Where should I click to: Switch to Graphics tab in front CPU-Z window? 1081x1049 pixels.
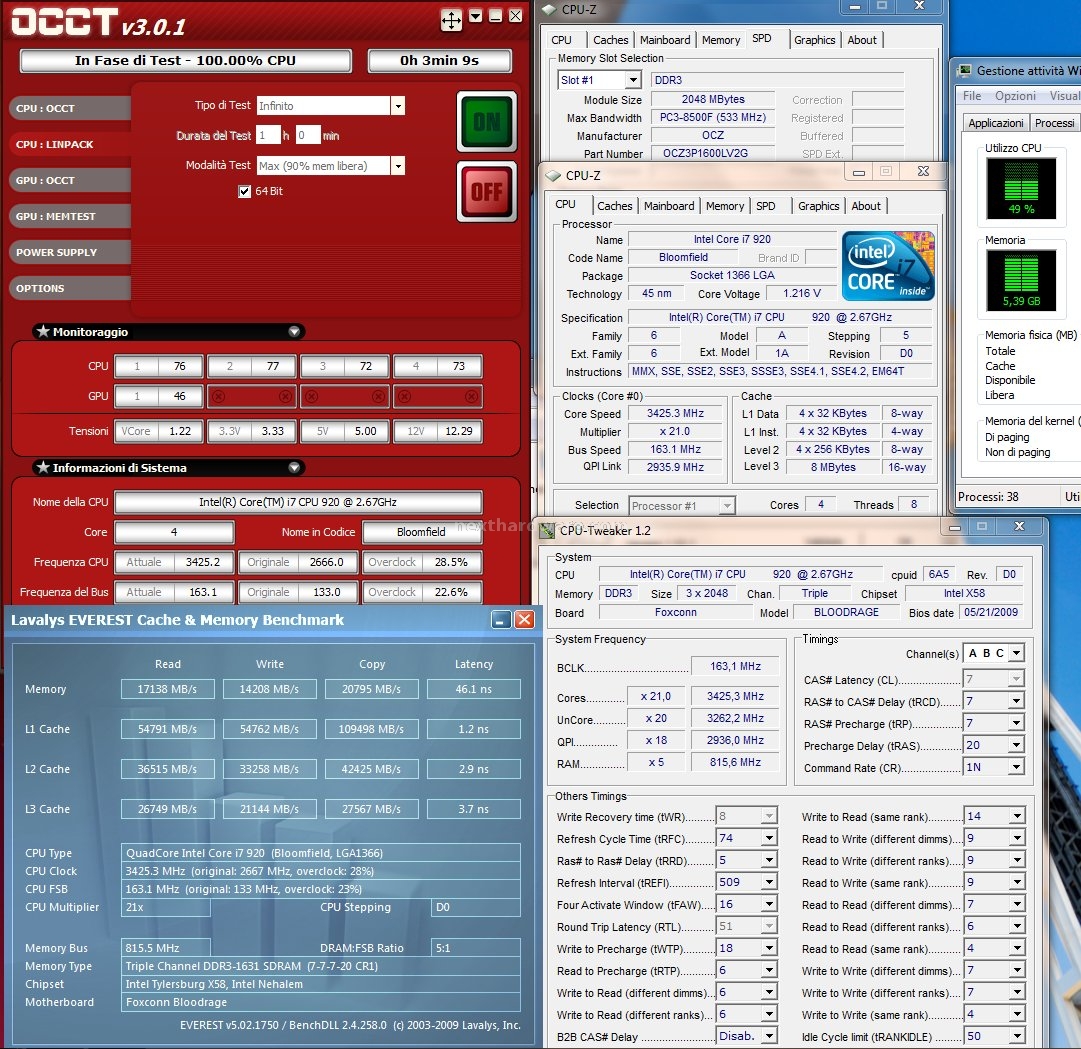pos(818,206)
